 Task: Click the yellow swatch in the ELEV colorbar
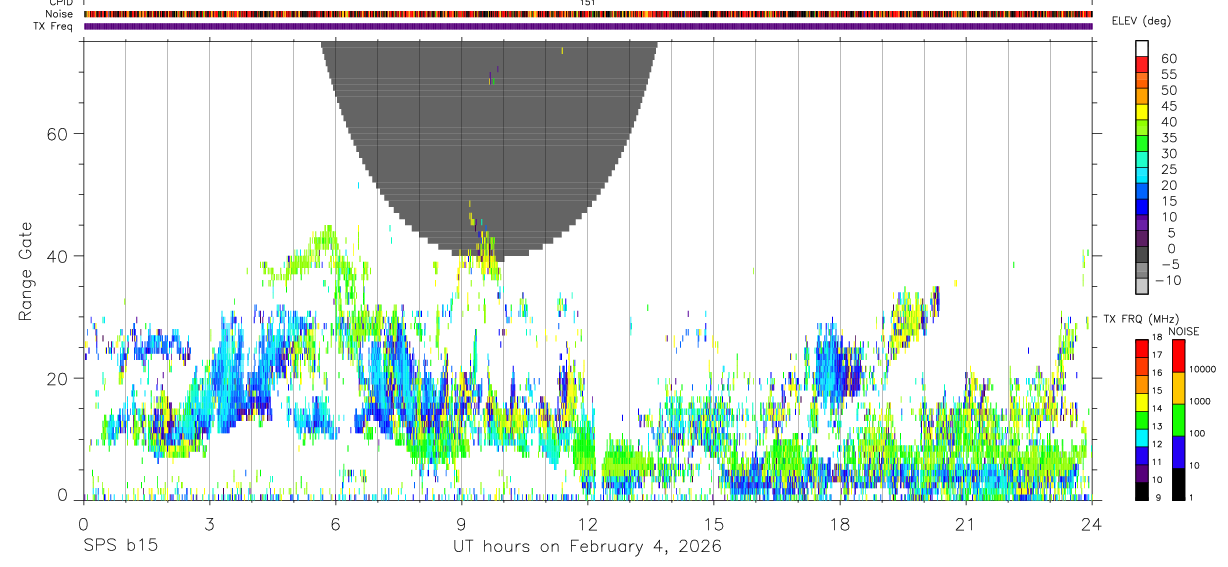(1142, 112)
